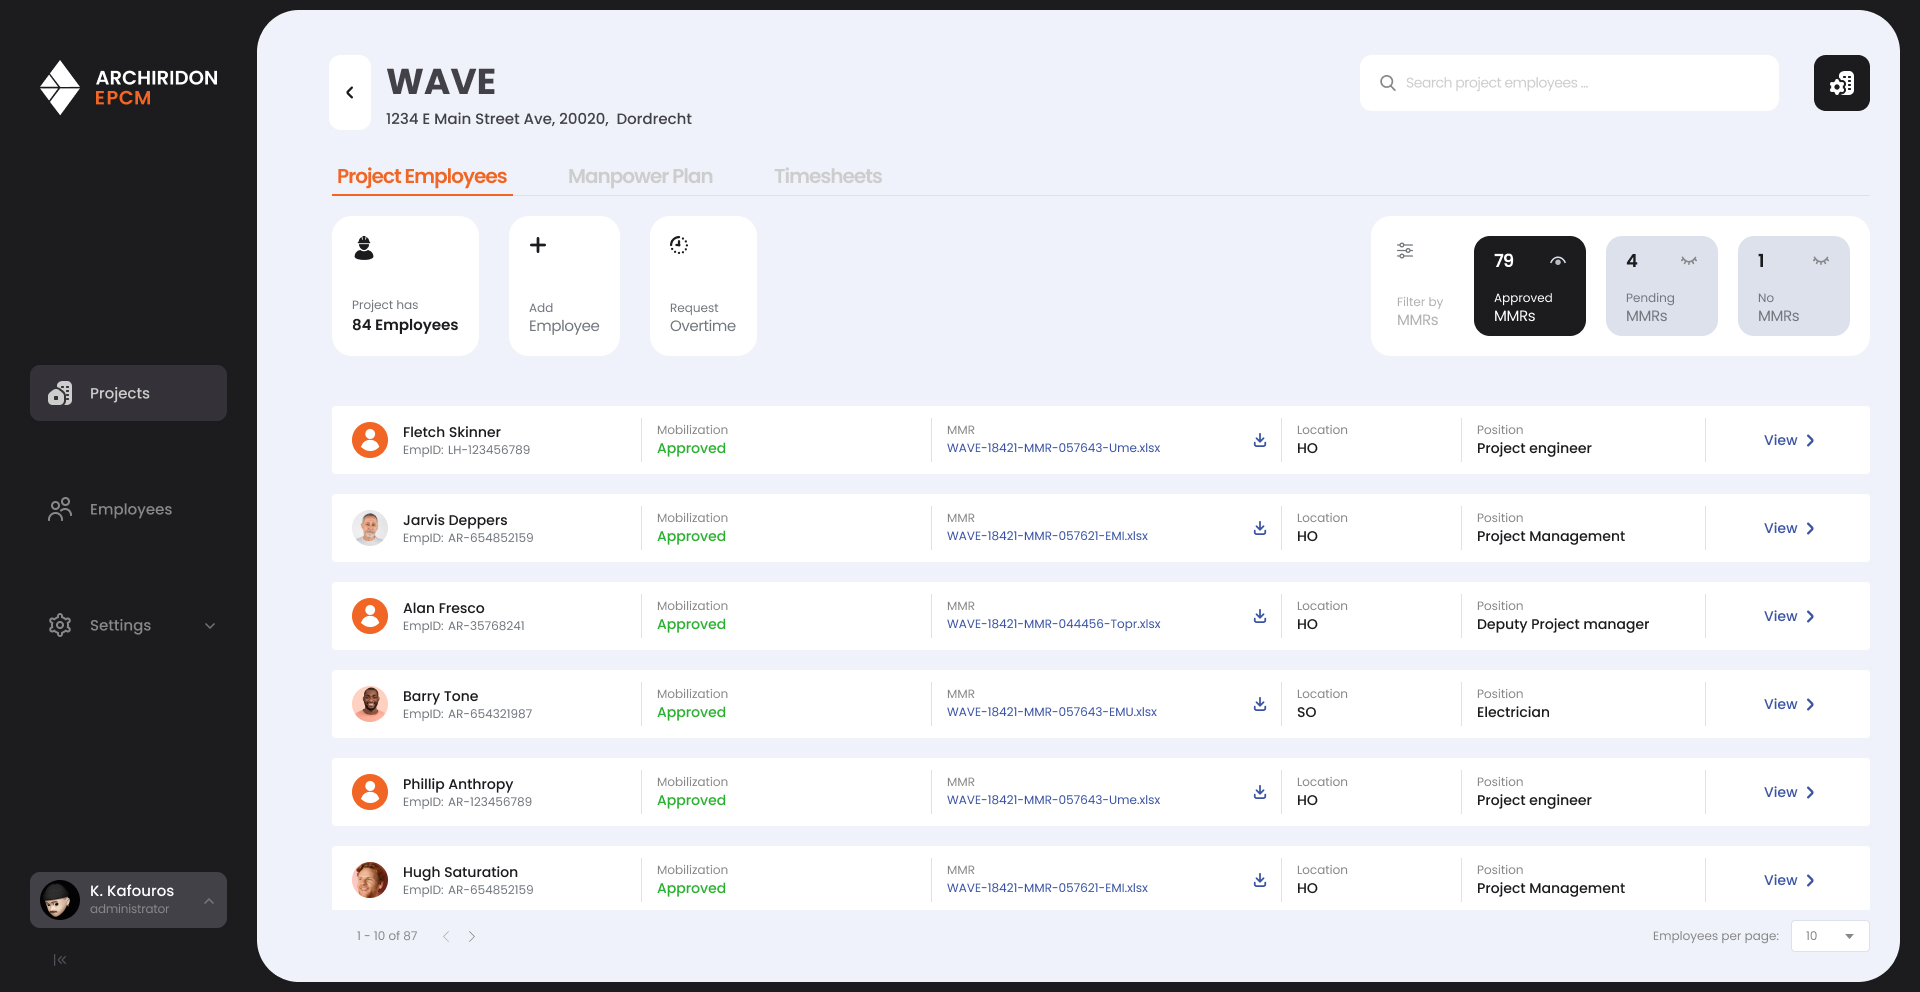Click Barry Tone's SO location value
1920x992 pixels.
pyautogui.click(x=1306, y=713)
